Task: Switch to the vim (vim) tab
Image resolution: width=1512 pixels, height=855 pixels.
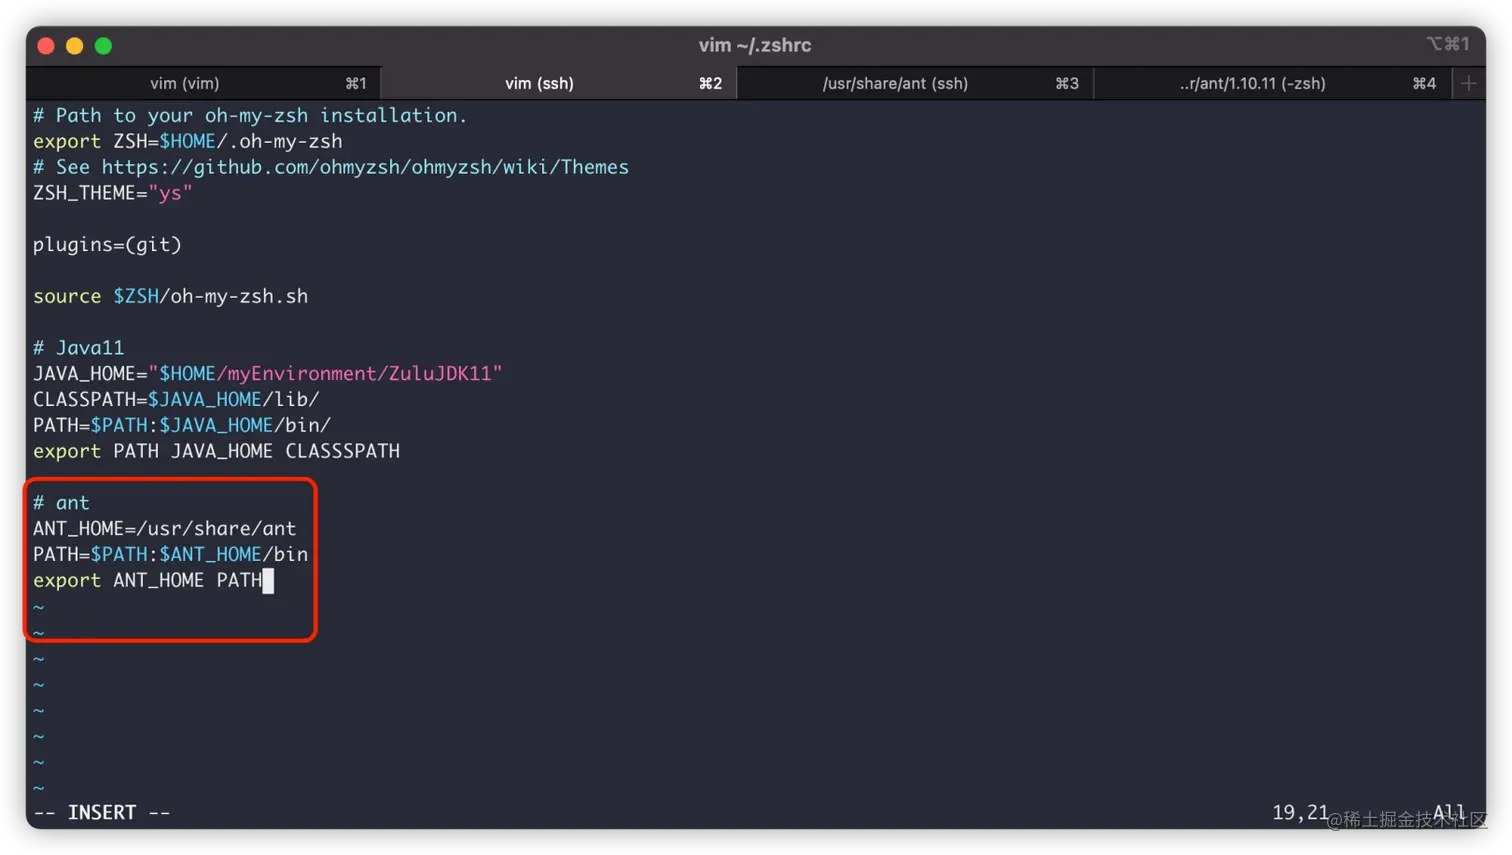Action: [184, 83]
